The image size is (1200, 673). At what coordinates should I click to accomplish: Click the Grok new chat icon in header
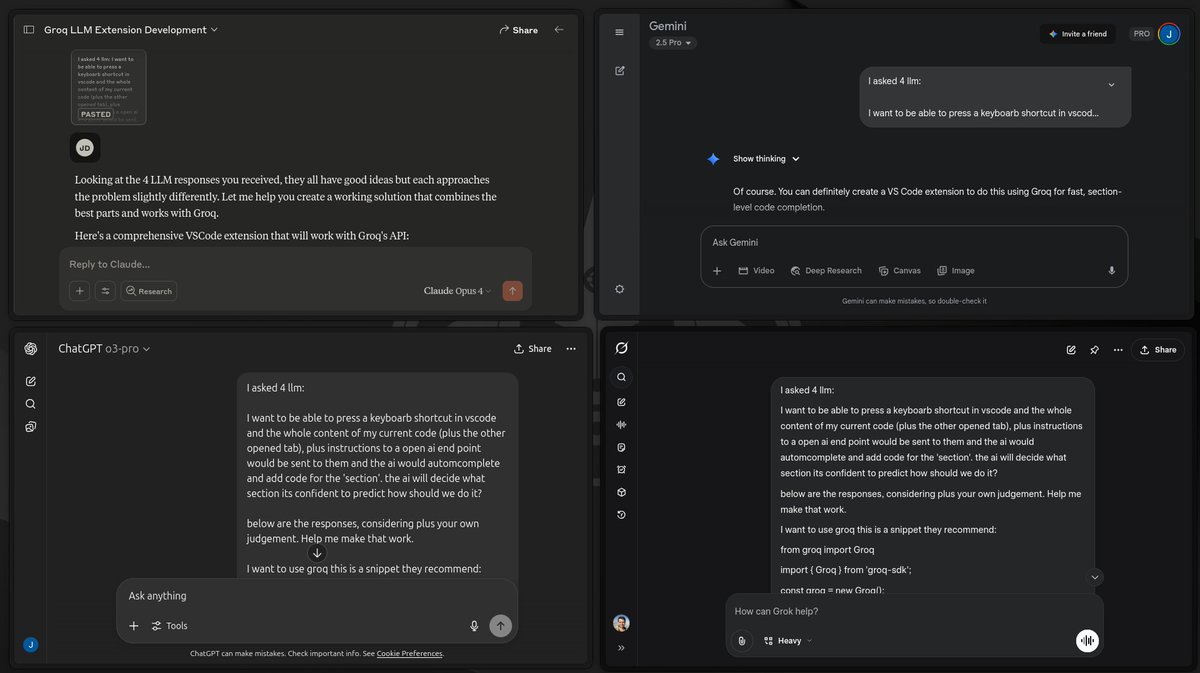click(1071, 350)
